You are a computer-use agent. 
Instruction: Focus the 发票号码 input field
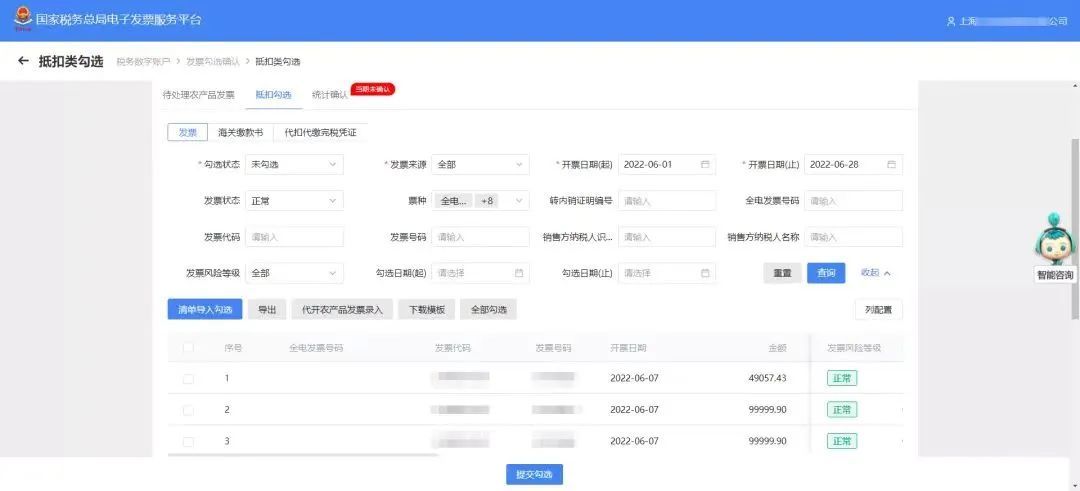pos(480,237)
